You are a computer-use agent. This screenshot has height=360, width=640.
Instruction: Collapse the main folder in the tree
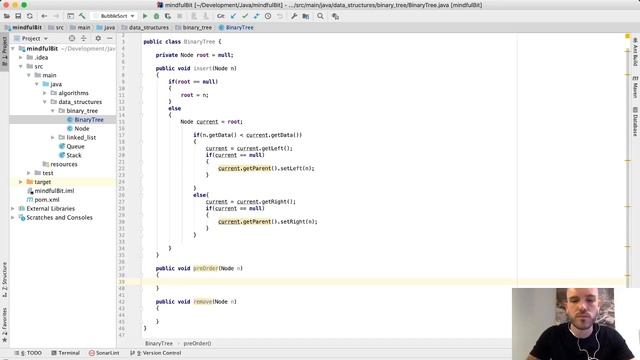point(29,75)
